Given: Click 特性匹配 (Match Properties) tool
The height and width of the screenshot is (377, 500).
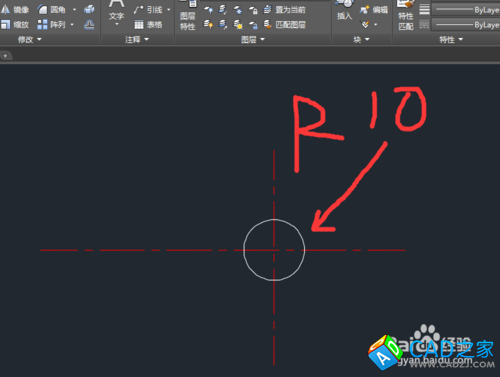Looking at the screenshot, I should pos(406,15).
